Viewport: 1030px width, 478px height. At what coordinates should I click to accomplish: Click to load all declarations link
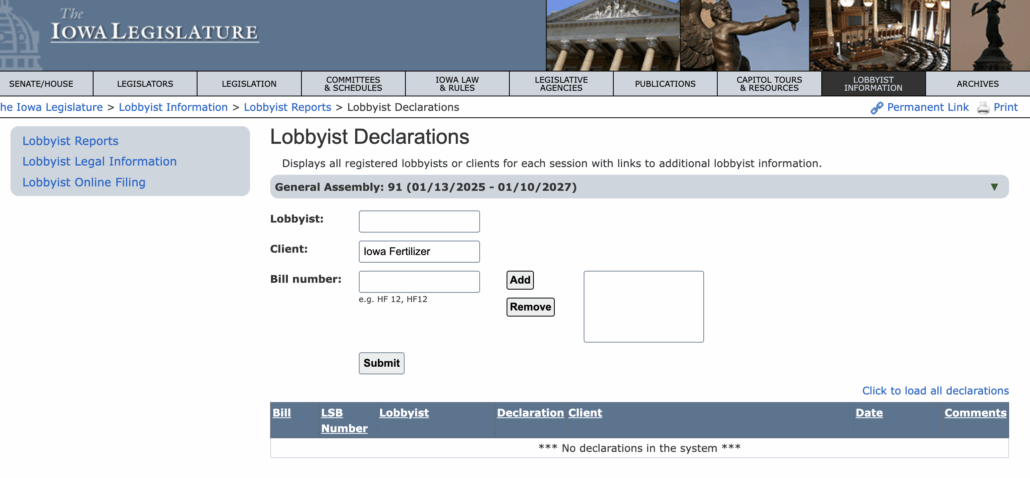(935, 391)
